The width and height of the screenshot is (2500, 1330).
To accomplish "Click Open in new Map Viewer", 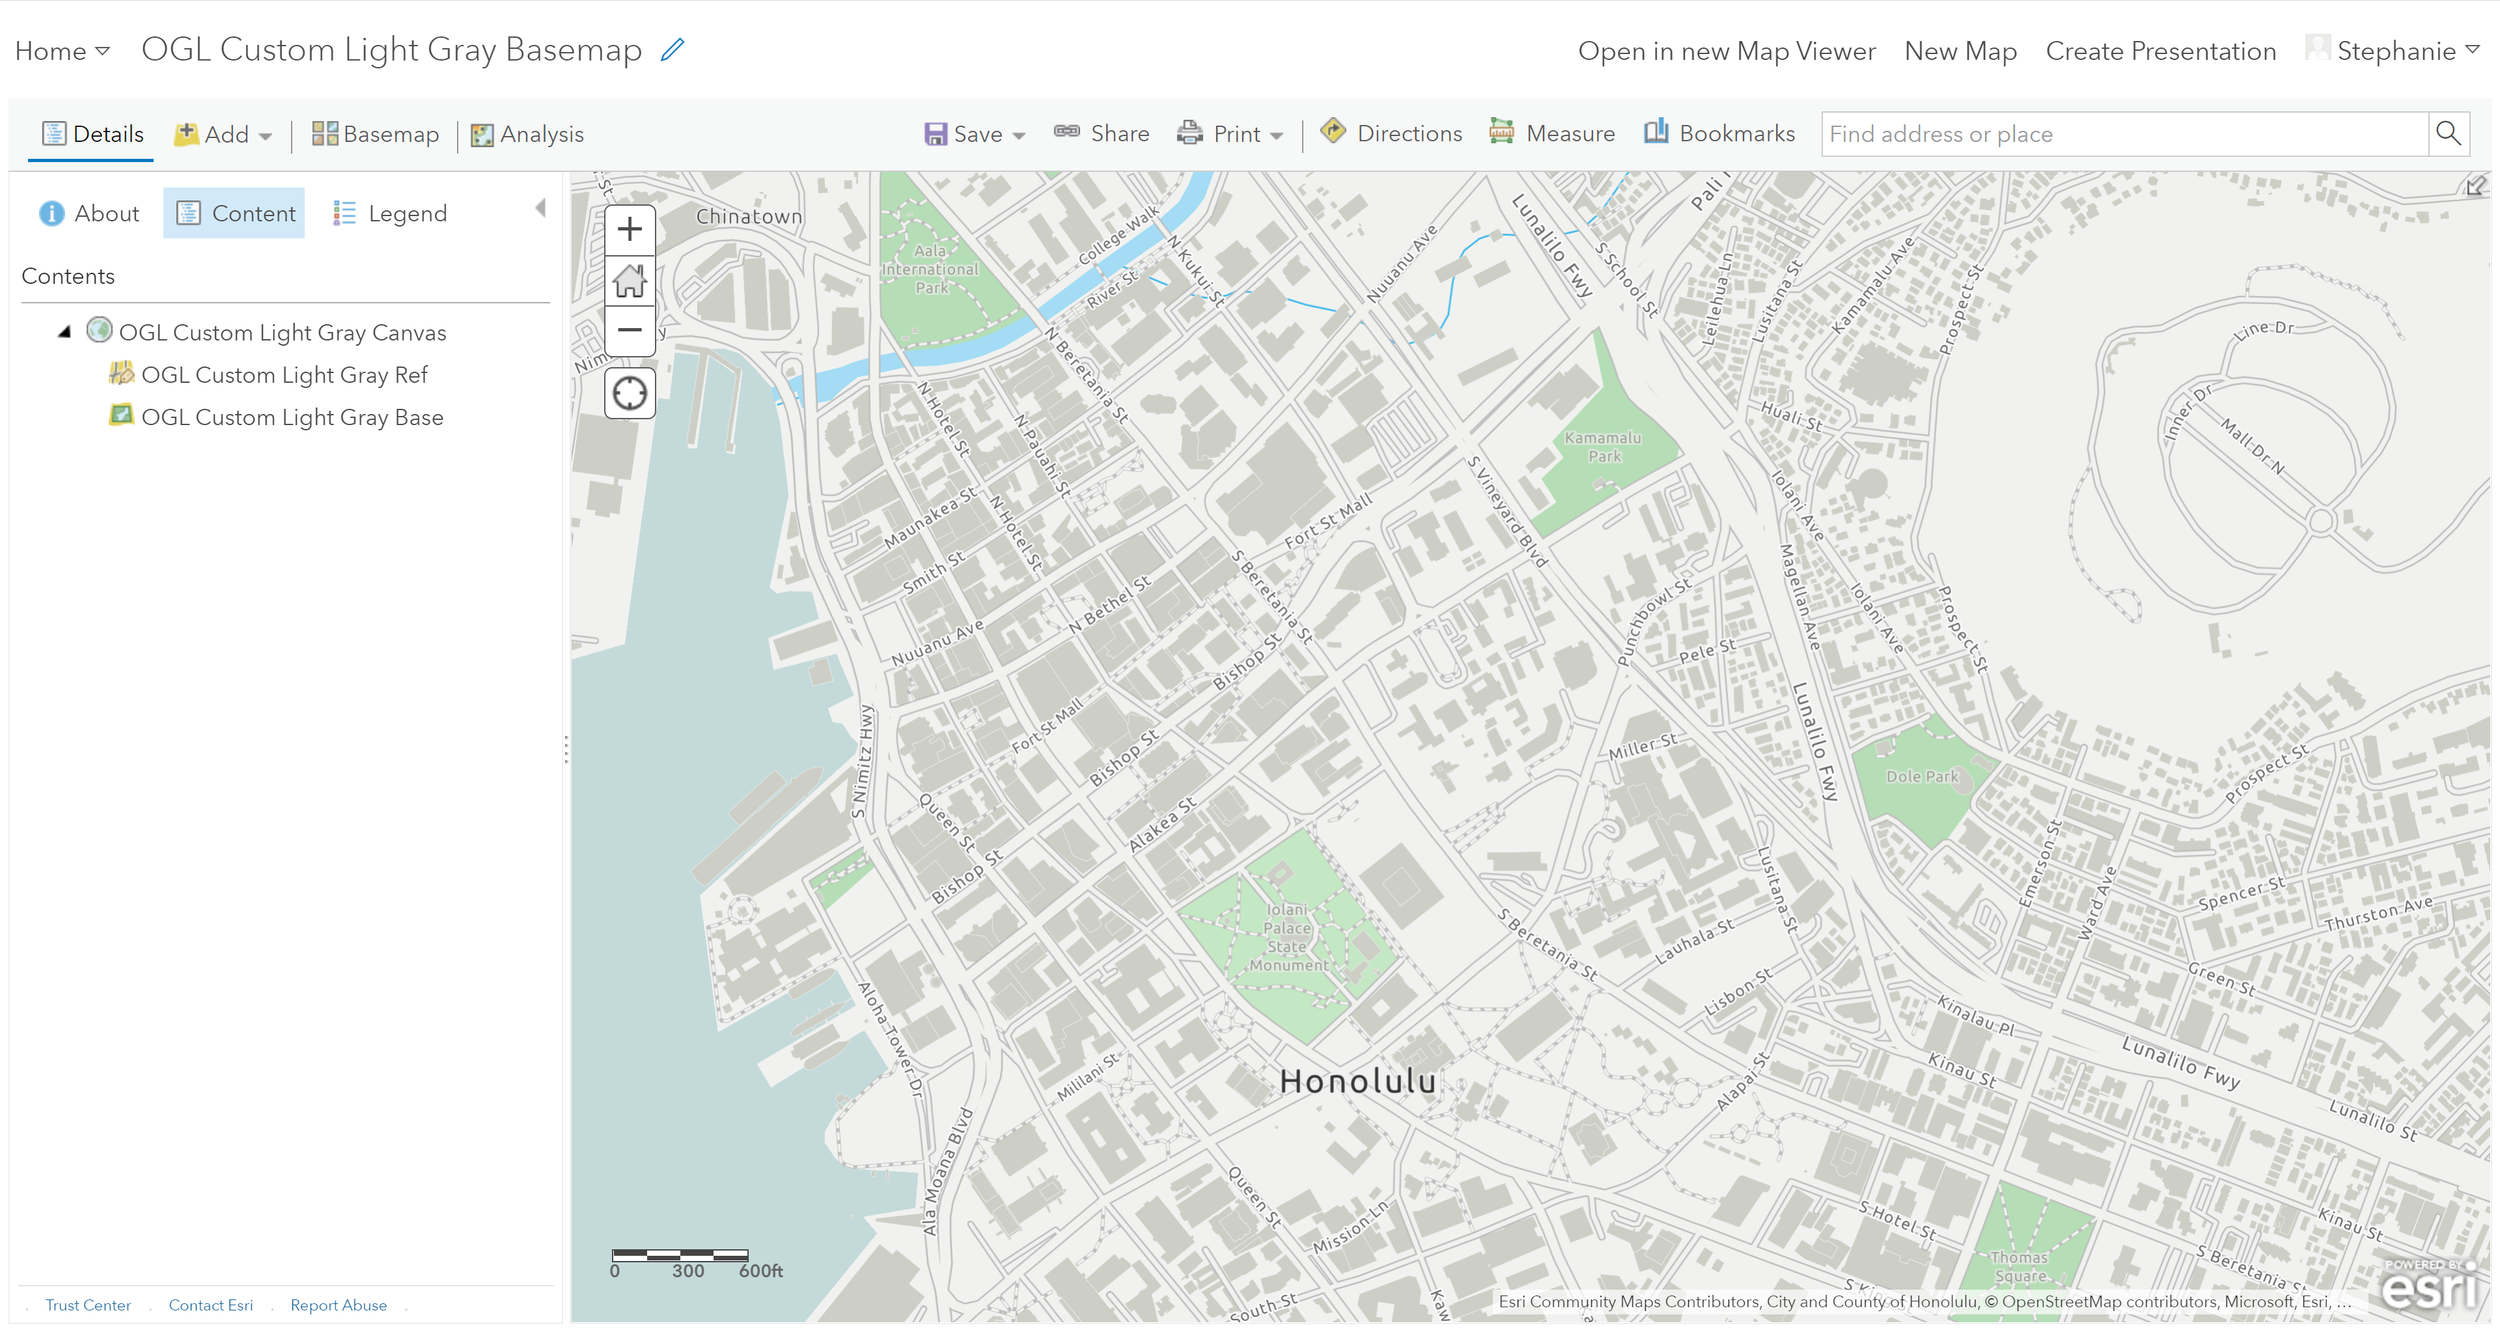I will click(x=1726, y=51).
